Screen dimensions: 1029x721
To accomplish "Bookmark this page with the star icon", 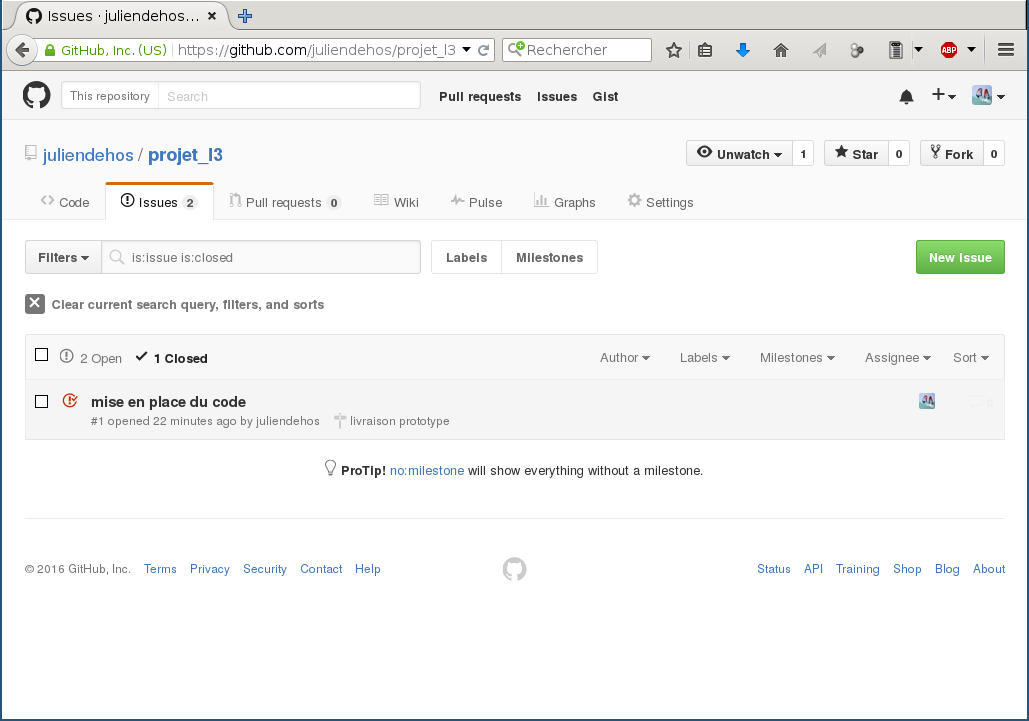I will point(673,50).
